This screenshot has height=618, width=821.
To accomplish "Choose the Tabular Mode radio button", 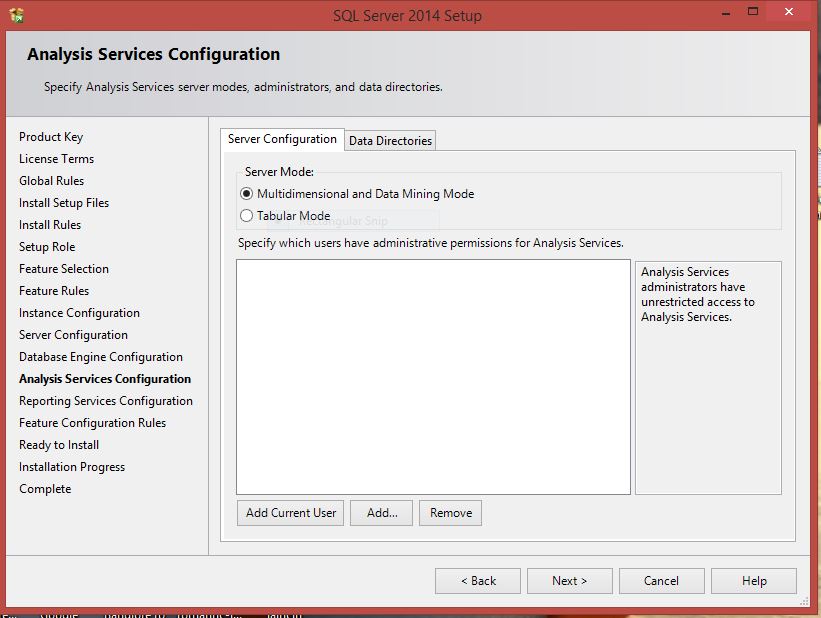I will (247, 216).
